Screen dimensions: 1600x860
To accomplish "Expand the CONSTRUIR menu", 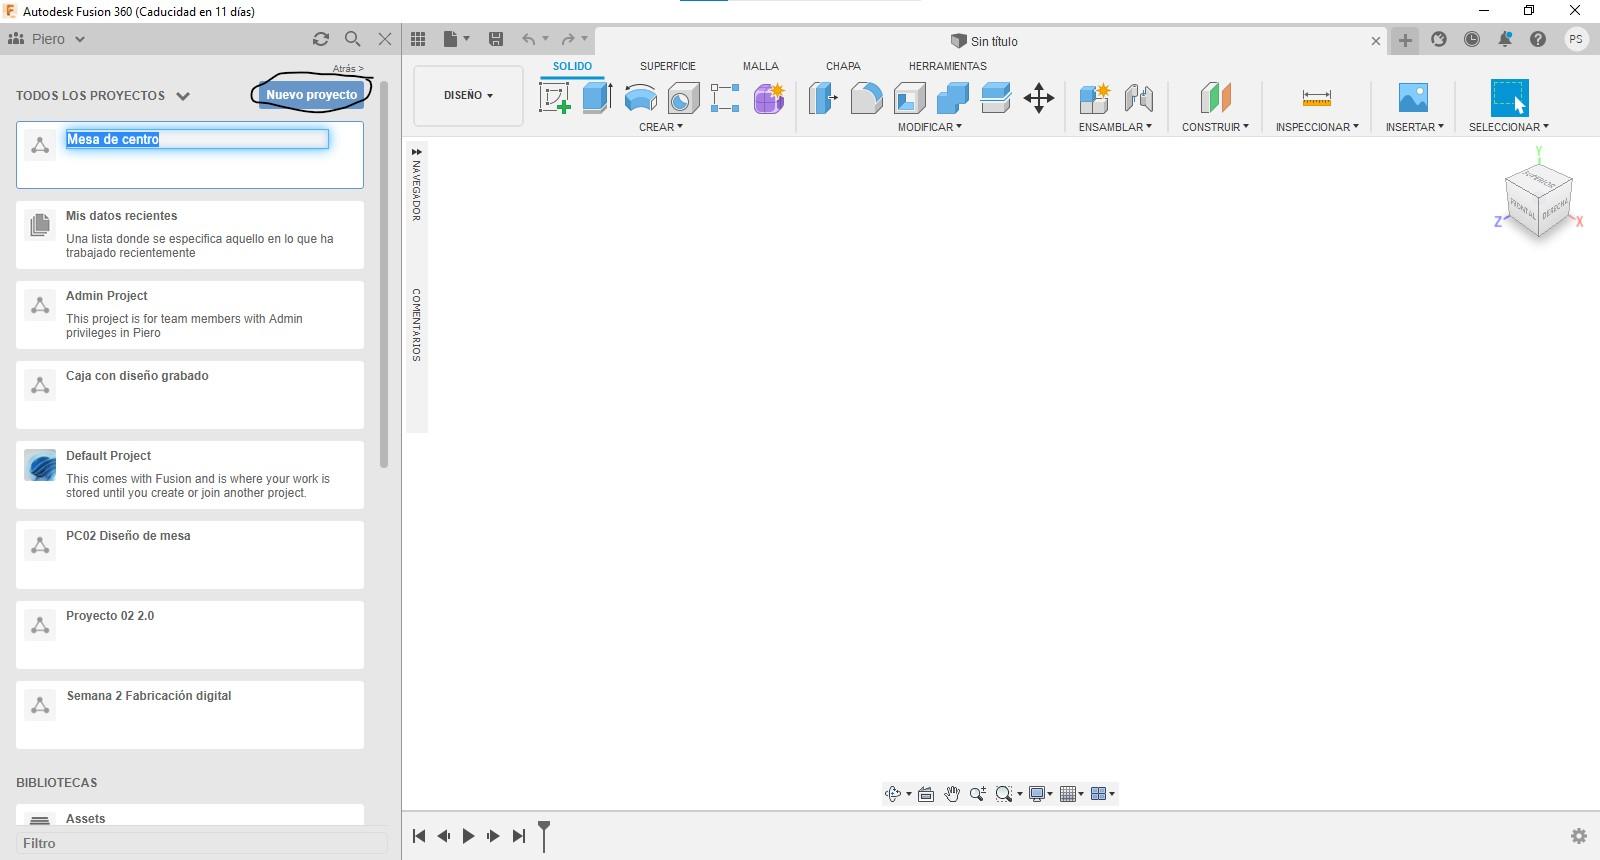I will click(1215, 127).
